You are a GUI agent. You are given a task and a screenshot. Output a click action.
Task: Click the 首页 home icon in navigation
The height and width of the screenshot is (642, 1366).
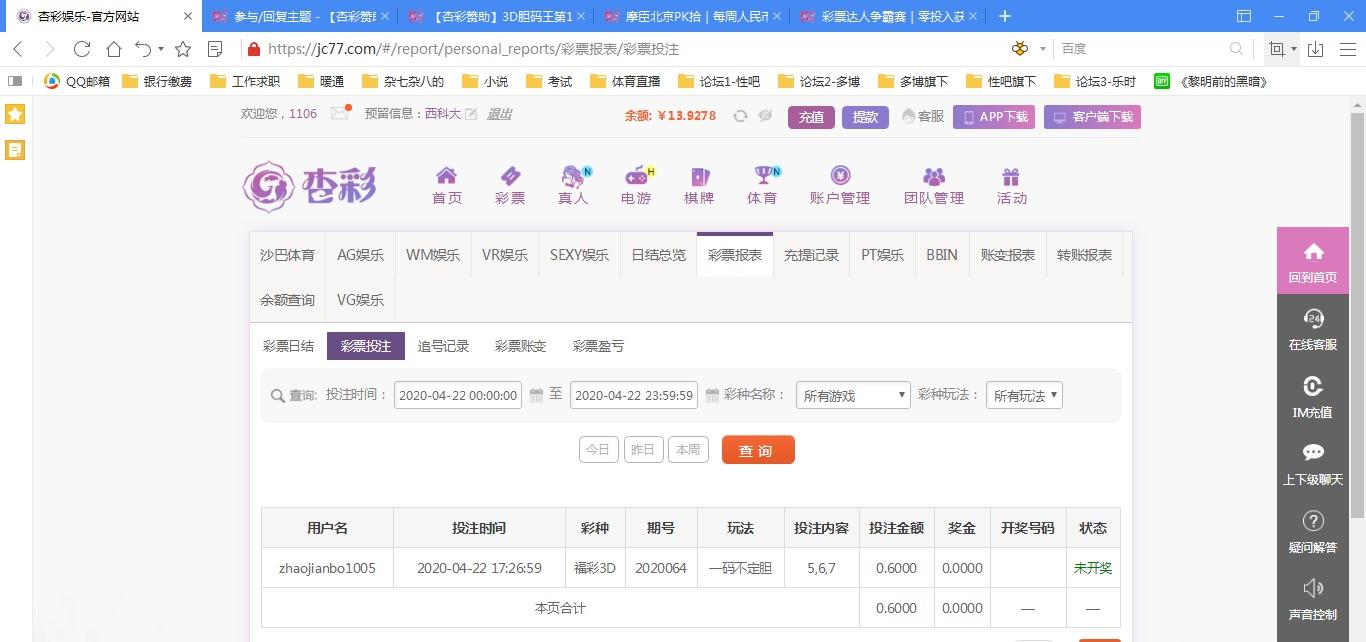click(447, 176)
